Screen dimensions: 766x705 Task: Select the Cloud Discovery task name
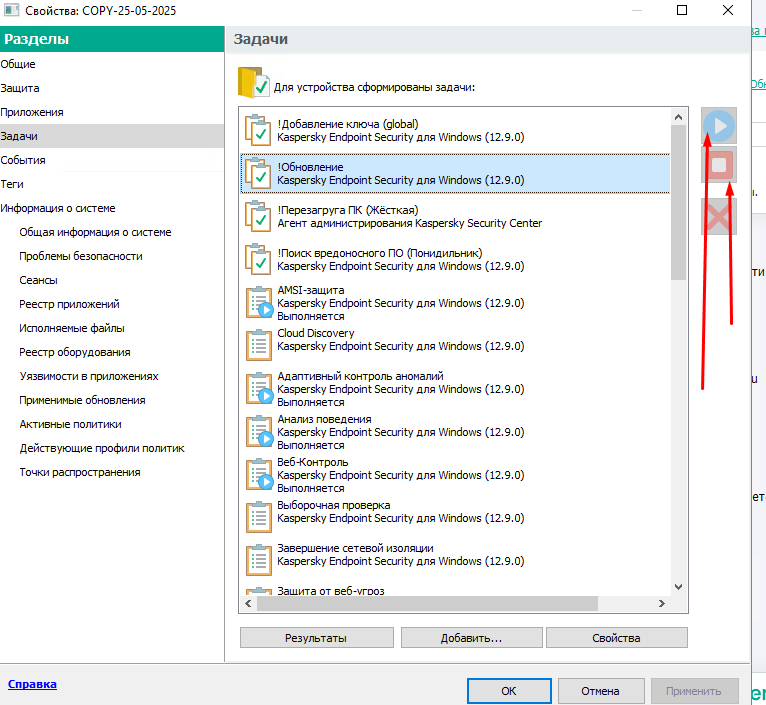pyautogui.click(x=316, y=333)
